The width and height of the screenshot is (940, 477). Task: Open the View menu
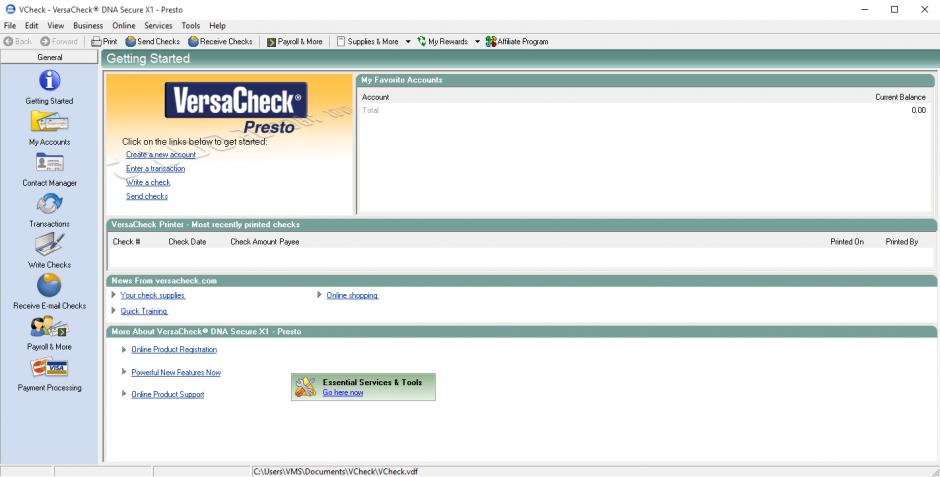pyautogui.click(x=56, y=26)
